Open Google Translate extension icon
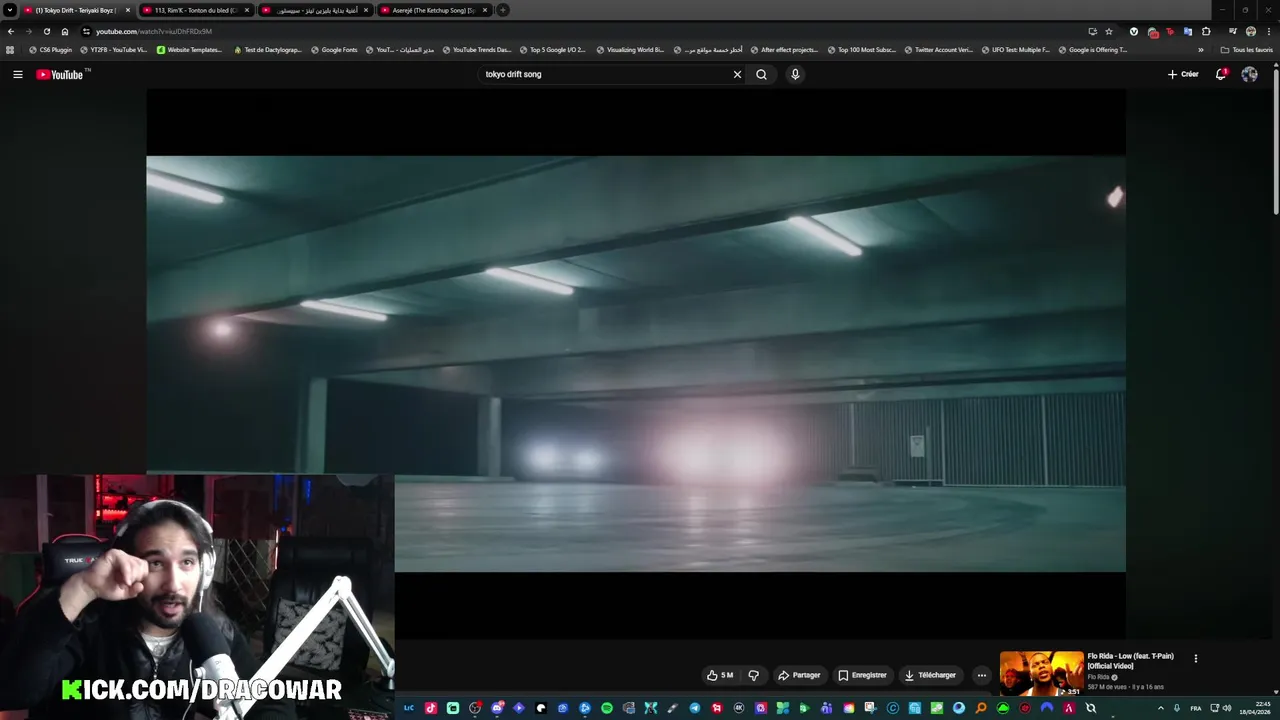Screen dimensions: 1280x720 coord(1188,31)
